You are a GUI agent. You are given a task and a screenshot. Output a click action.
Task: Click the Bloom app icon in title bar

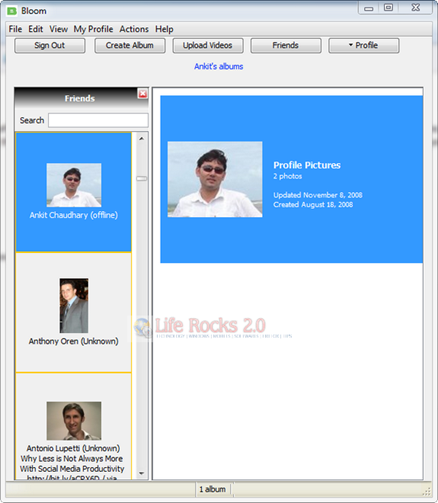(x=12, y=11)
